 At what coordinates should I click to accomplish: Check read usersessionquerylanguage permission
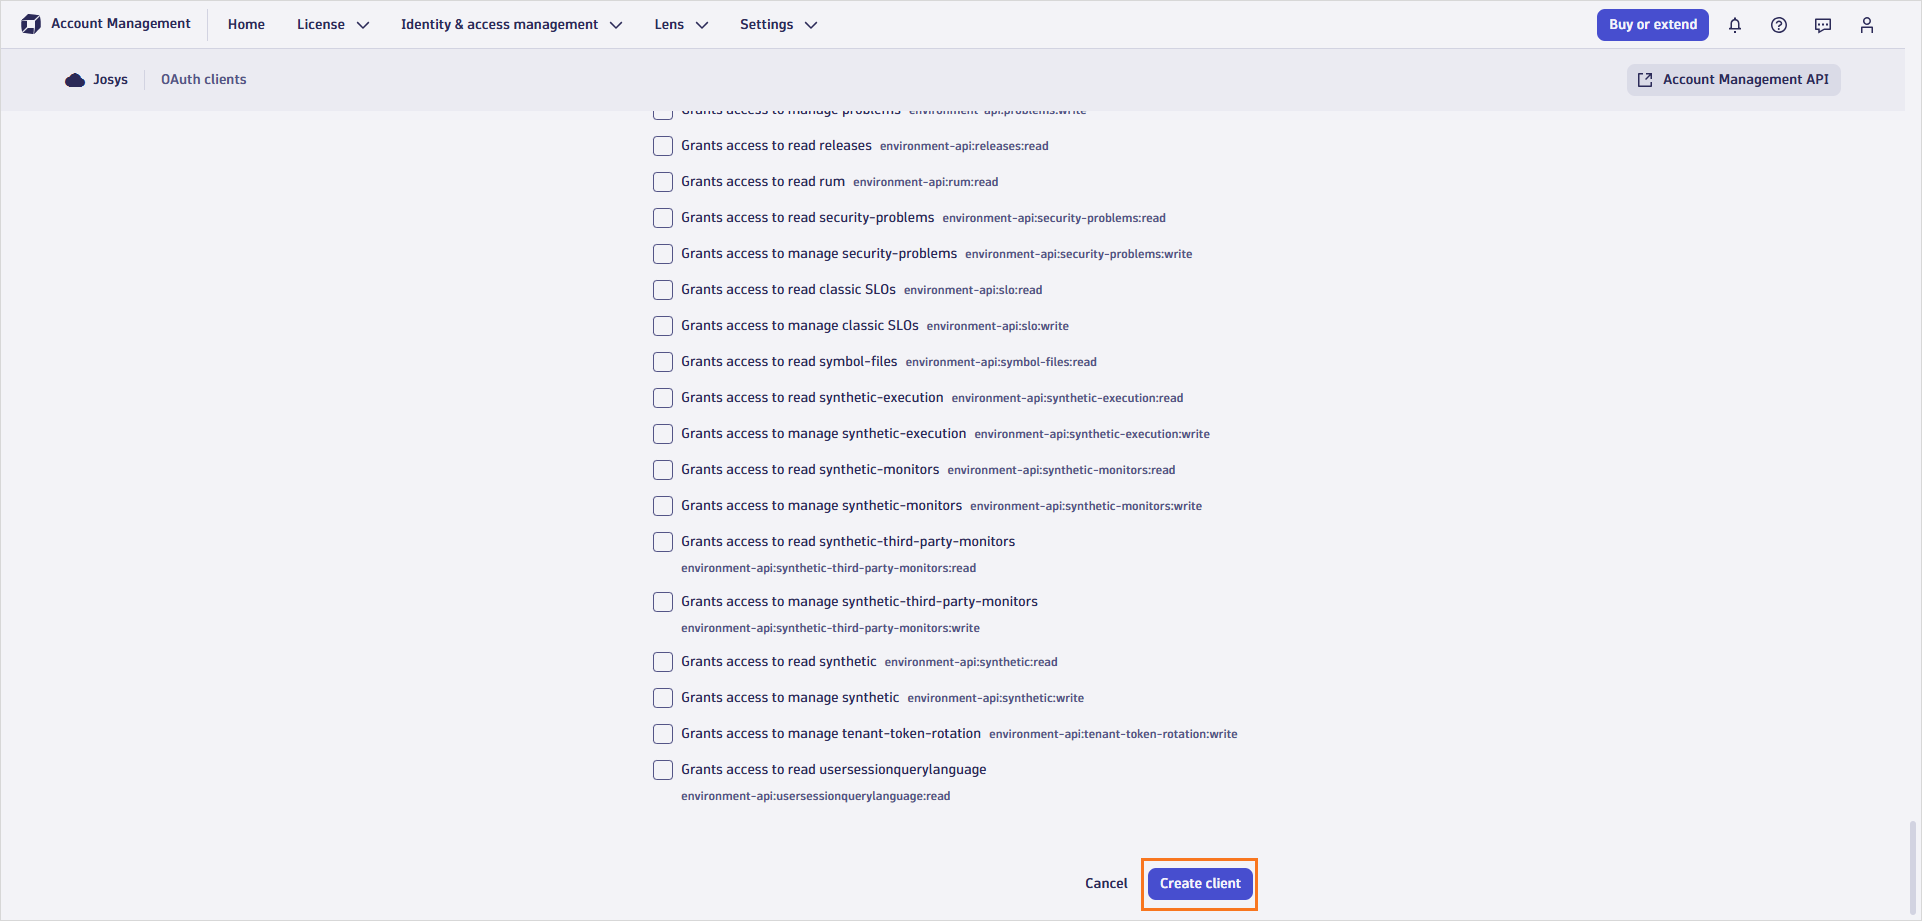pyautogui.click(x=663, y=770)
